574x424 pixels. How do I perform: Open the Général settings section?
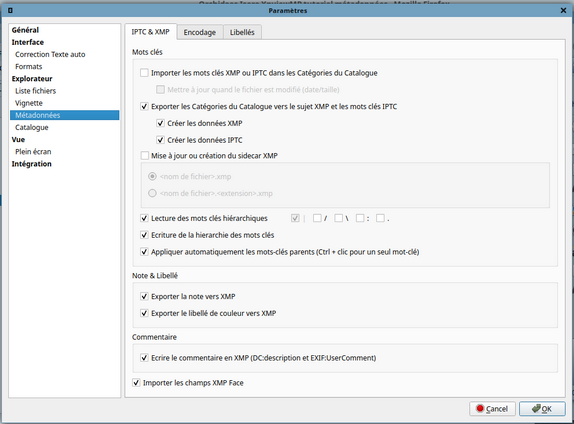(x=25, y=30)
